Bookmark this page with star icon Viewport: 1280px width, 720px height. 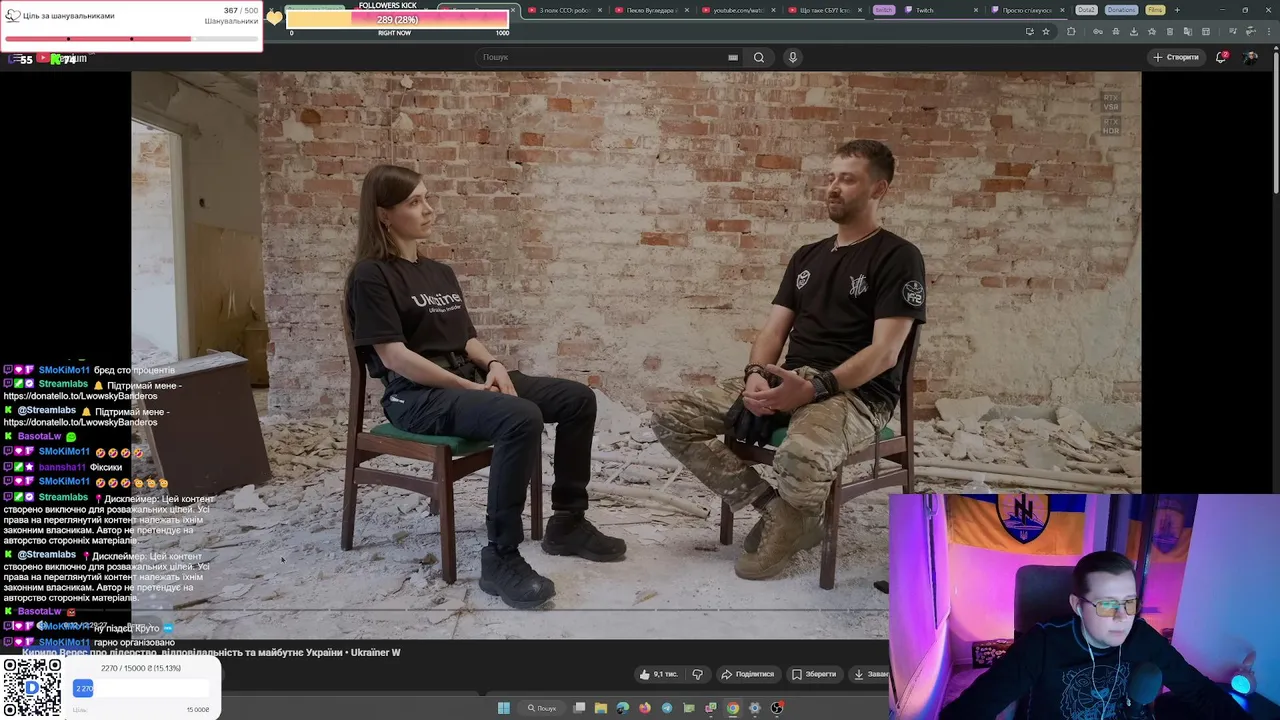coord(1046,31)
